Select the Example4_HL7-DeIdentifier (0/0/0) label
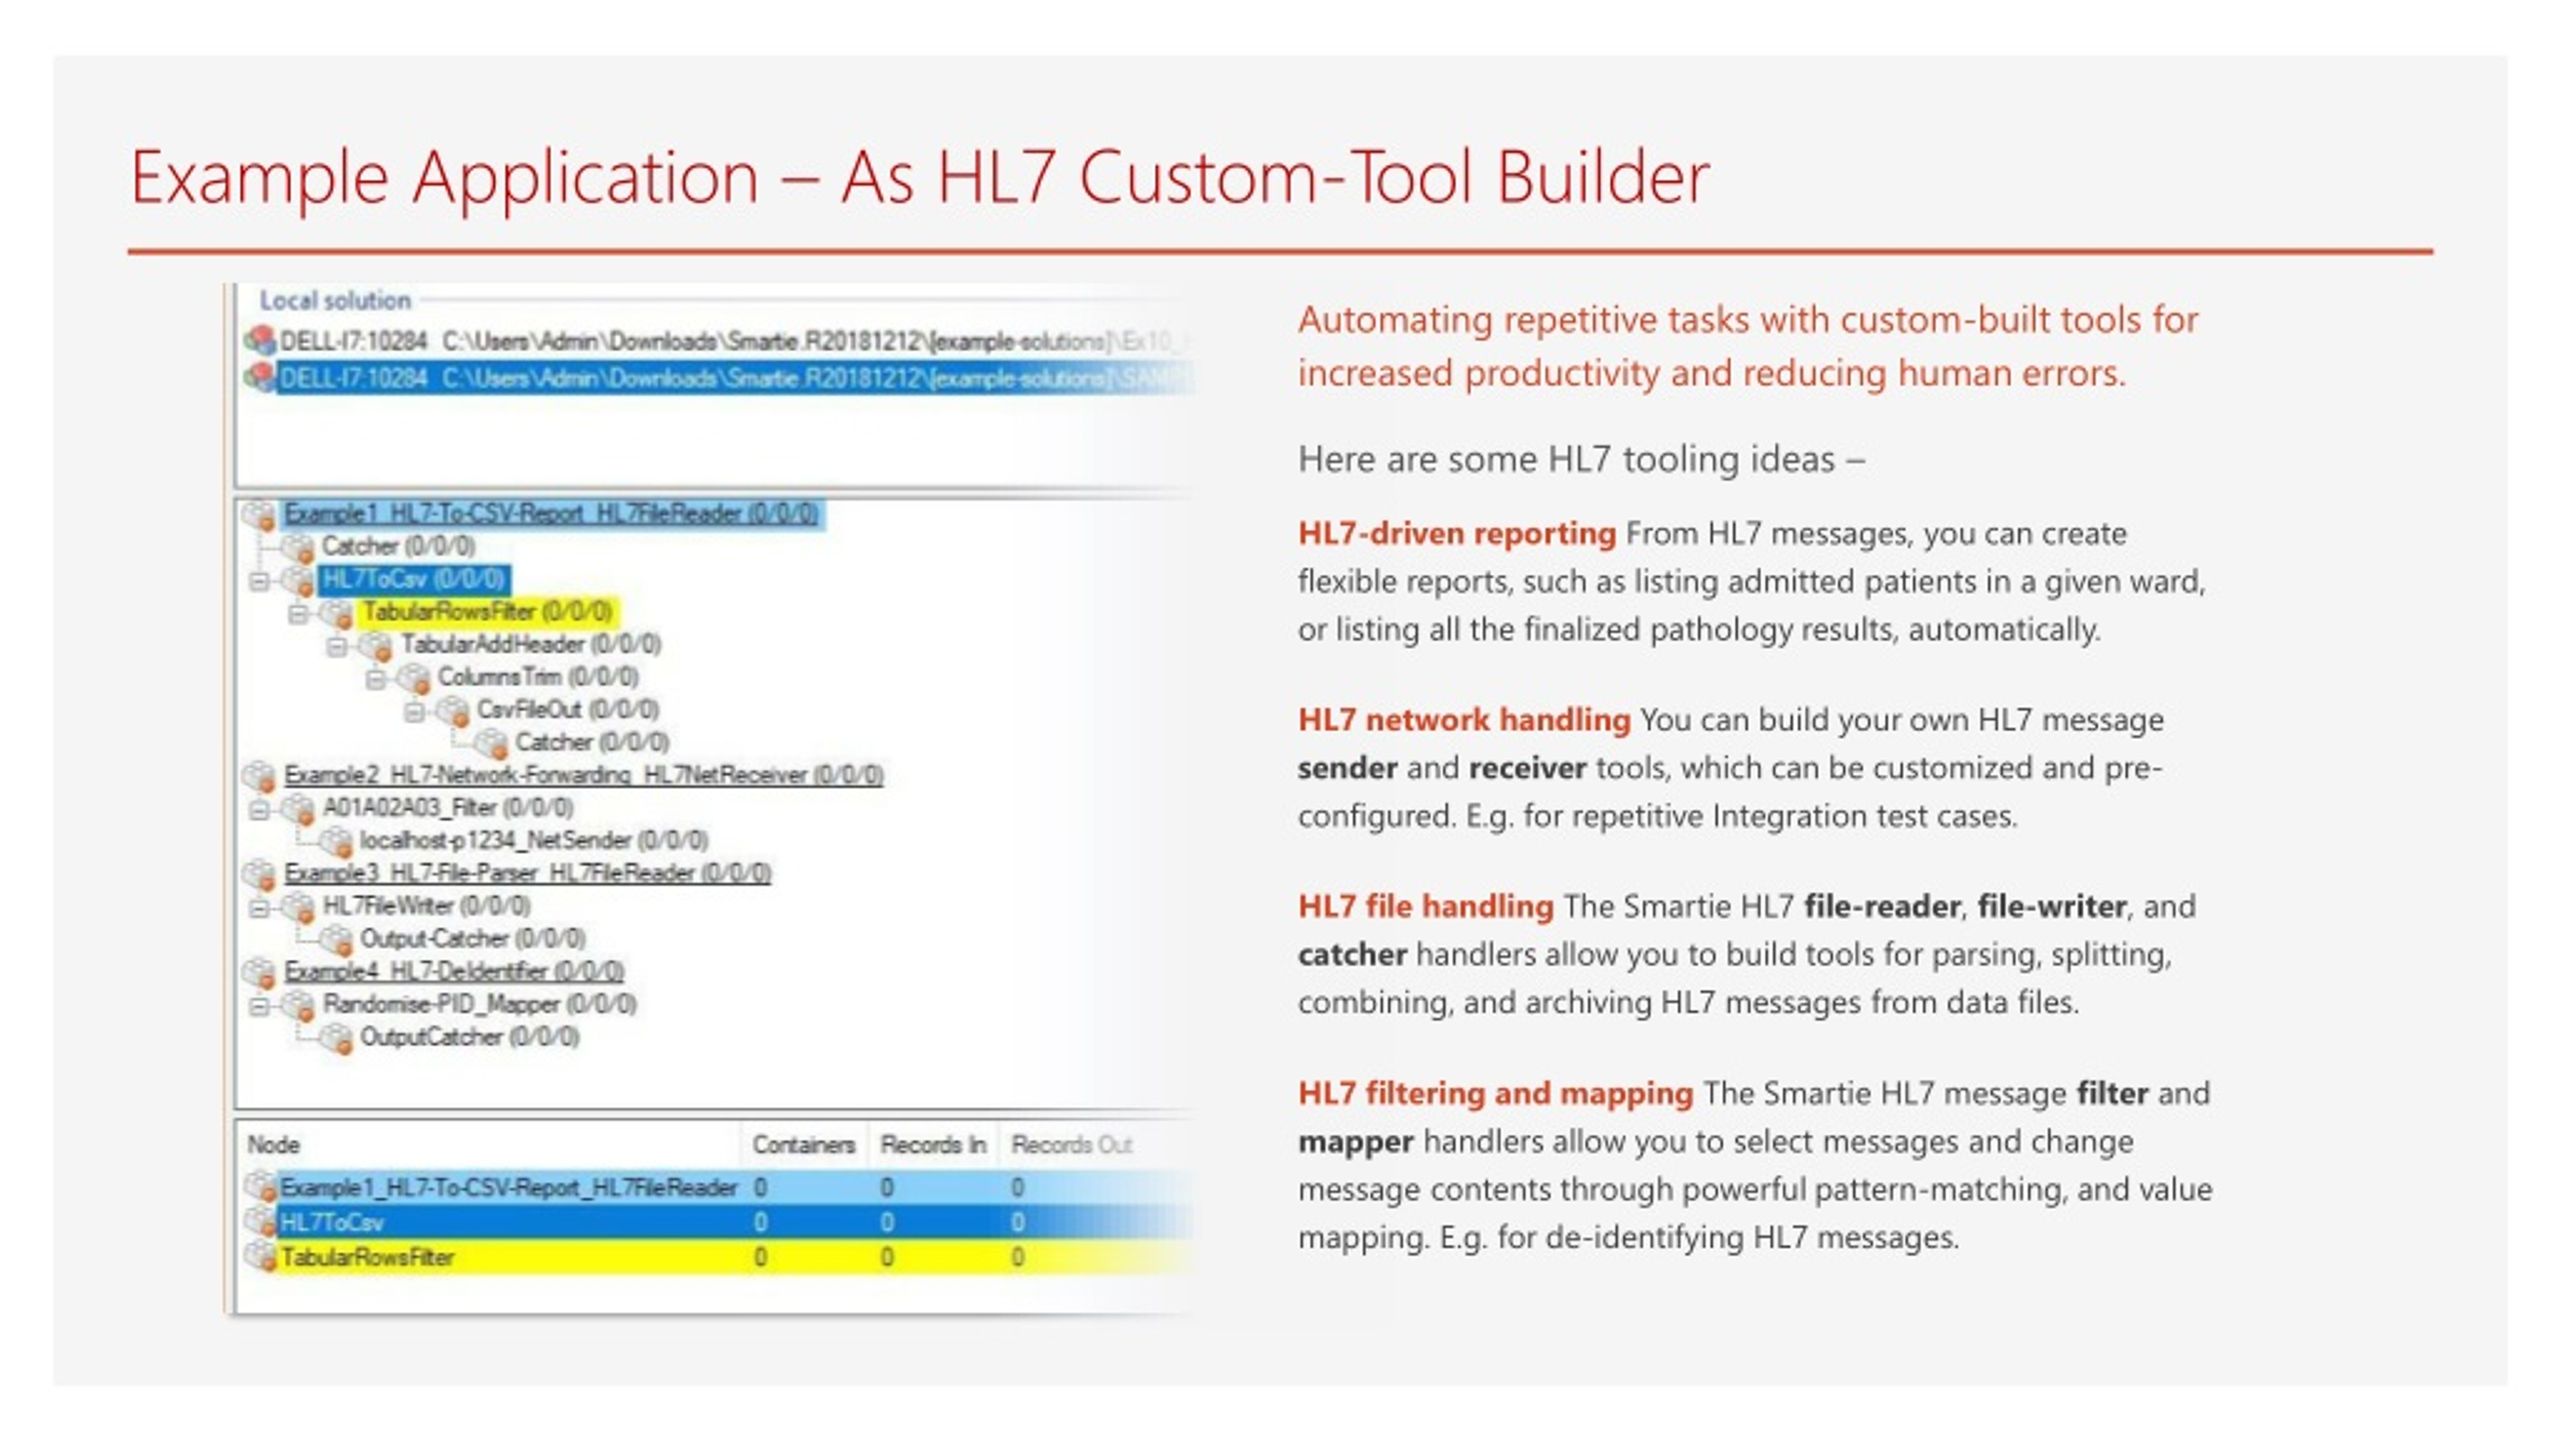Image resolution: width=2560 pixels, height=1440 pixels. coord(454,971)
